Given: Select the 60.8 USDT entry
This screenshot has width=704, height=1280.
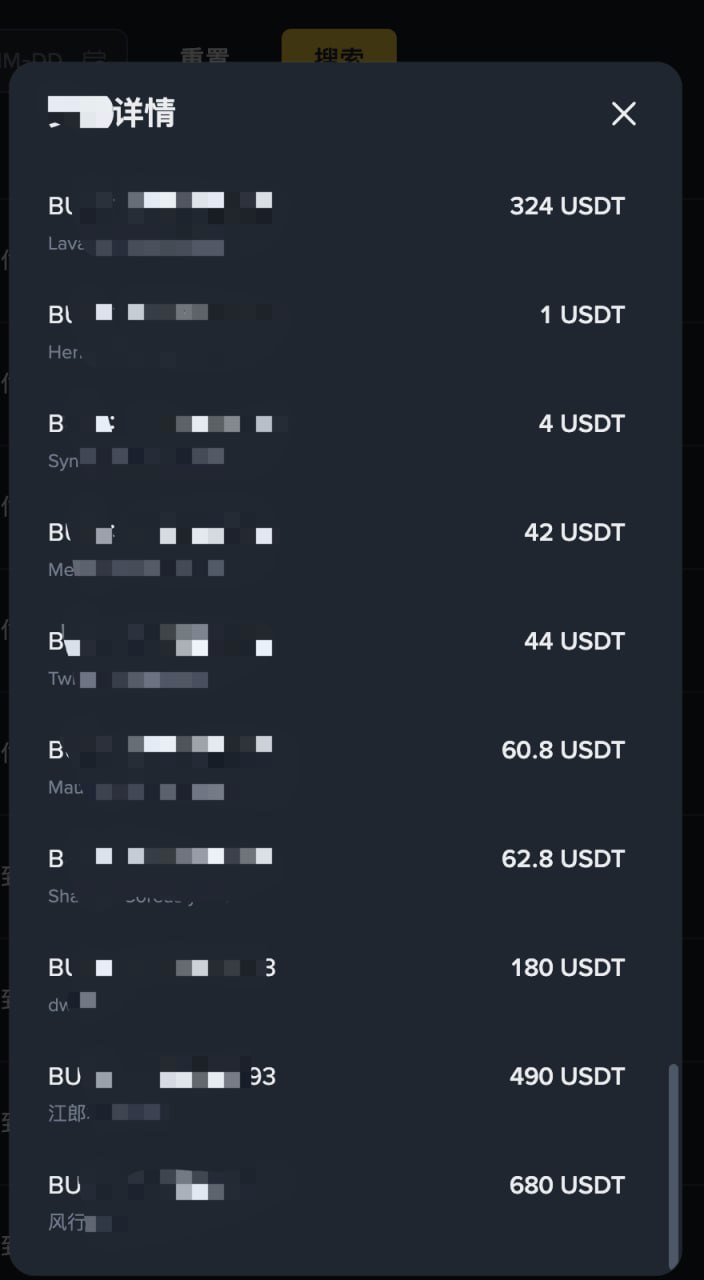Looking at the screenshot, I should [x=336, y=769].
